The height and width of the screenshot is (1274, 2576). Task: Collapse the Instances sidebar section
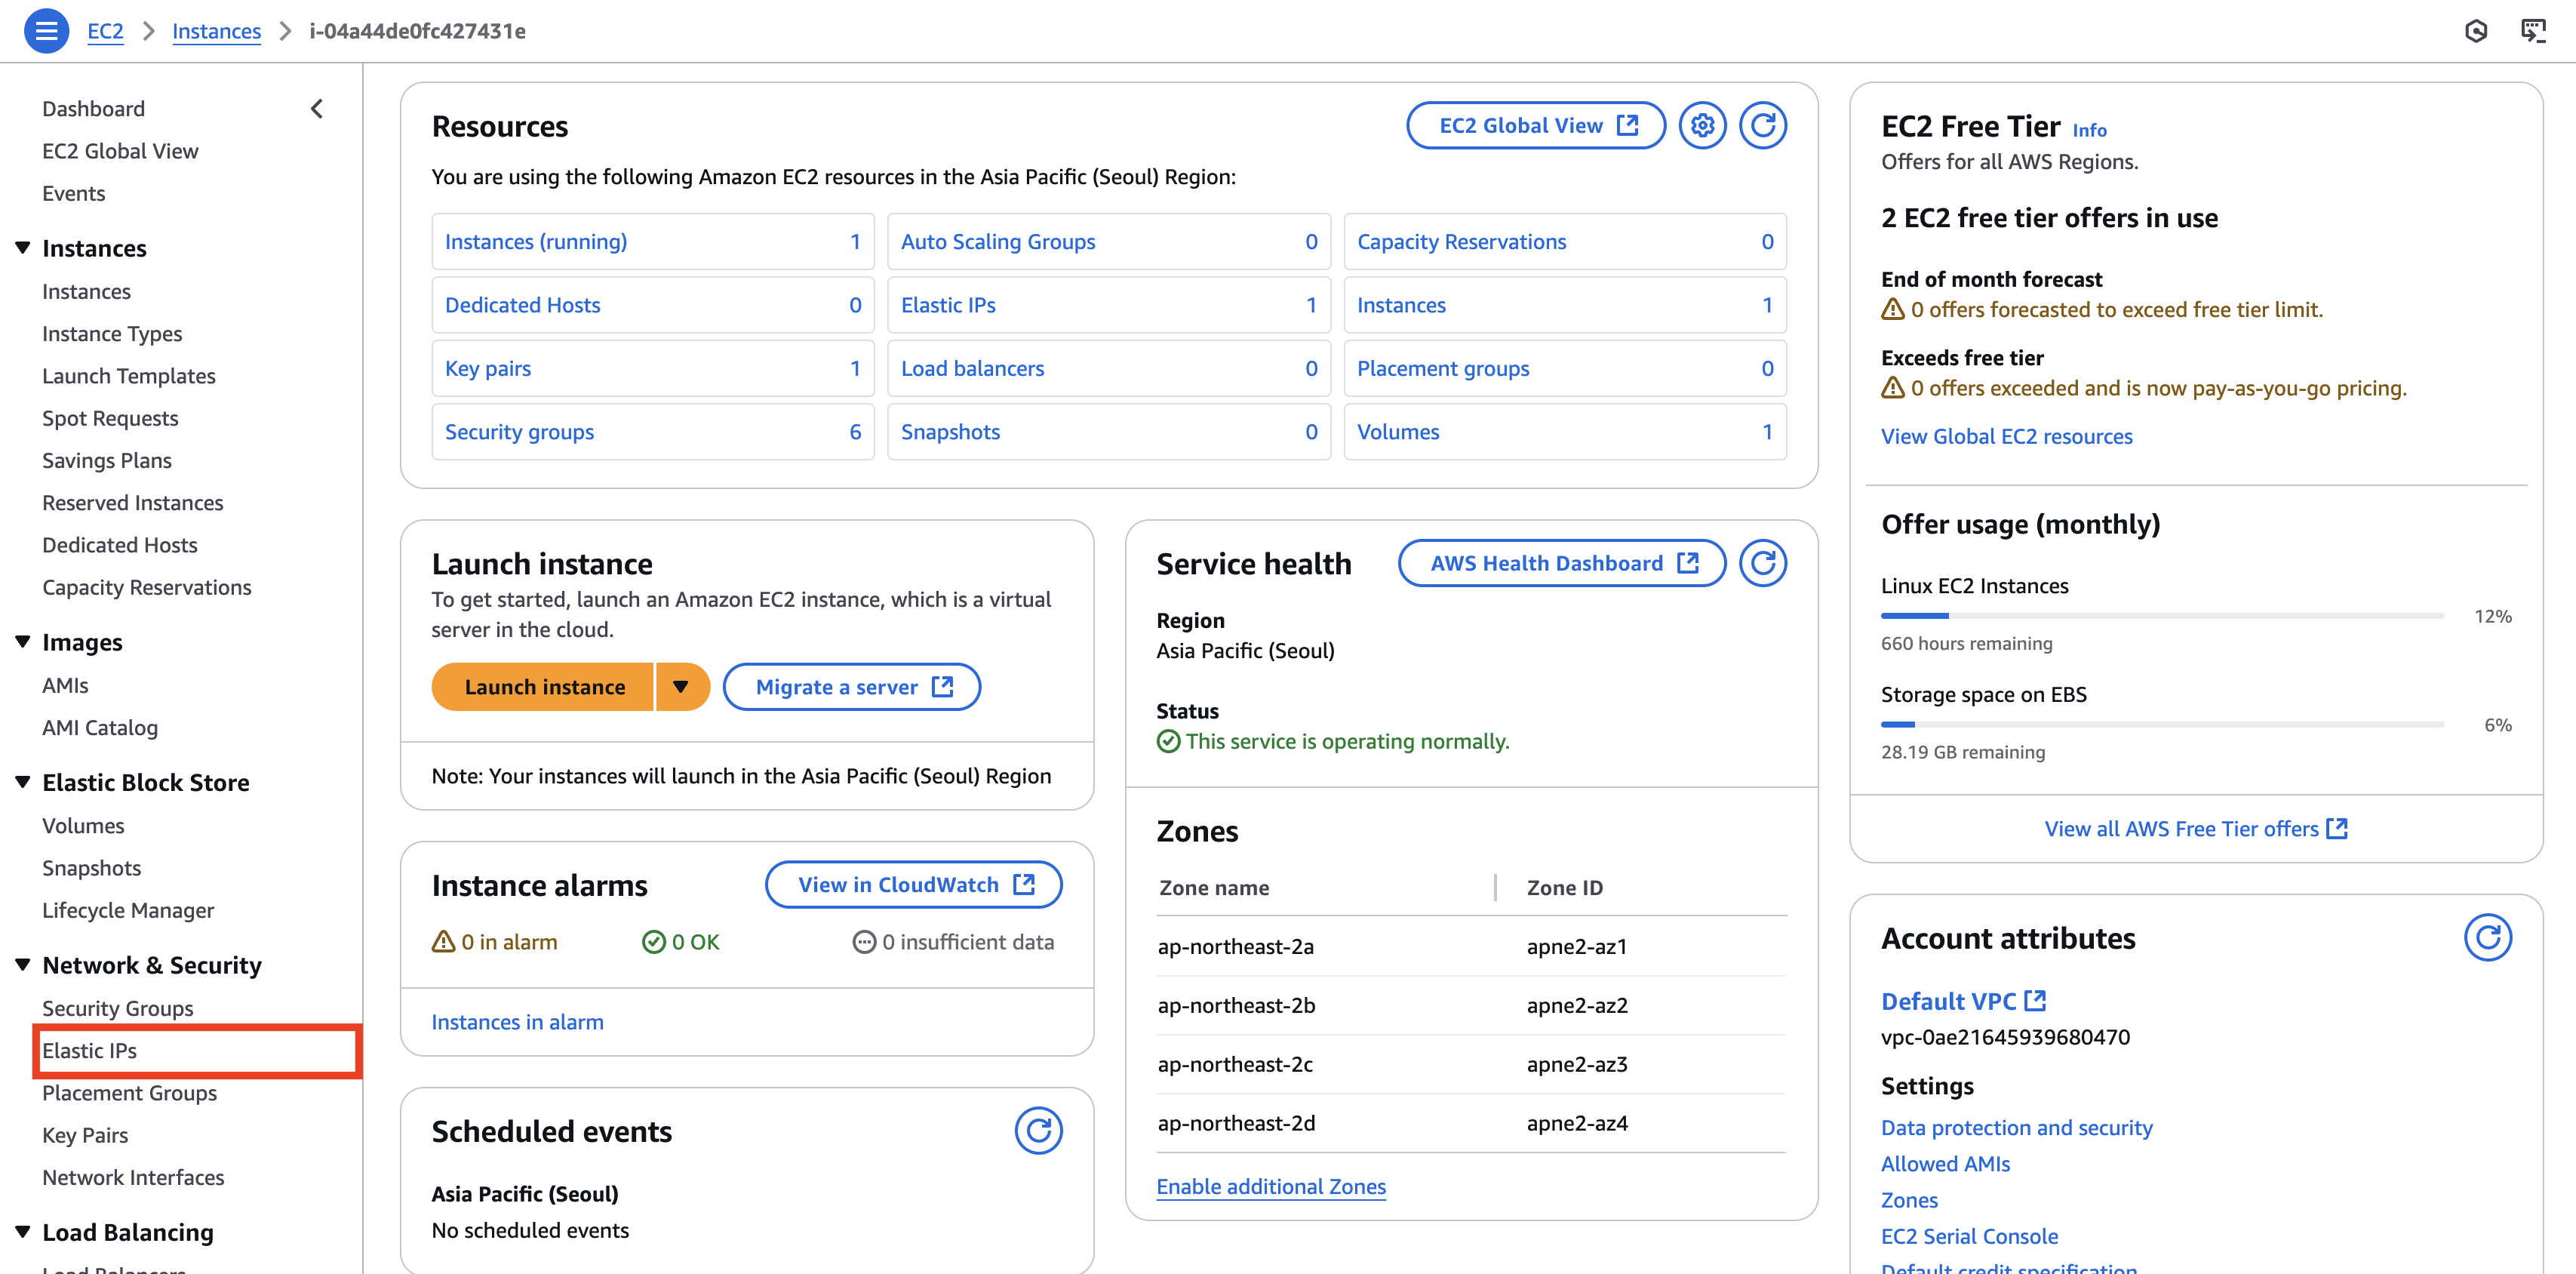click(23, 248)
